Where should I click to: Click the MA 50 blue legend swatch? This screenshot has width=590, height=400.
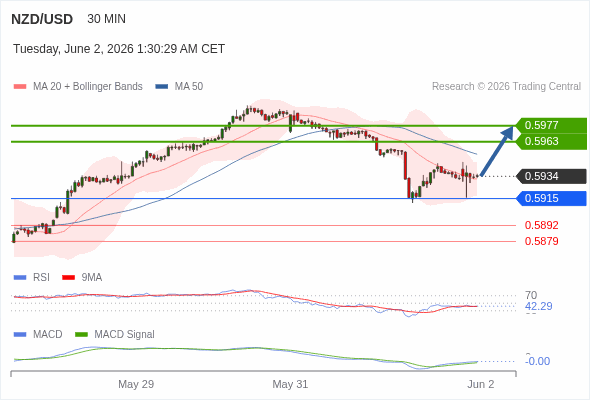[162, 87]
